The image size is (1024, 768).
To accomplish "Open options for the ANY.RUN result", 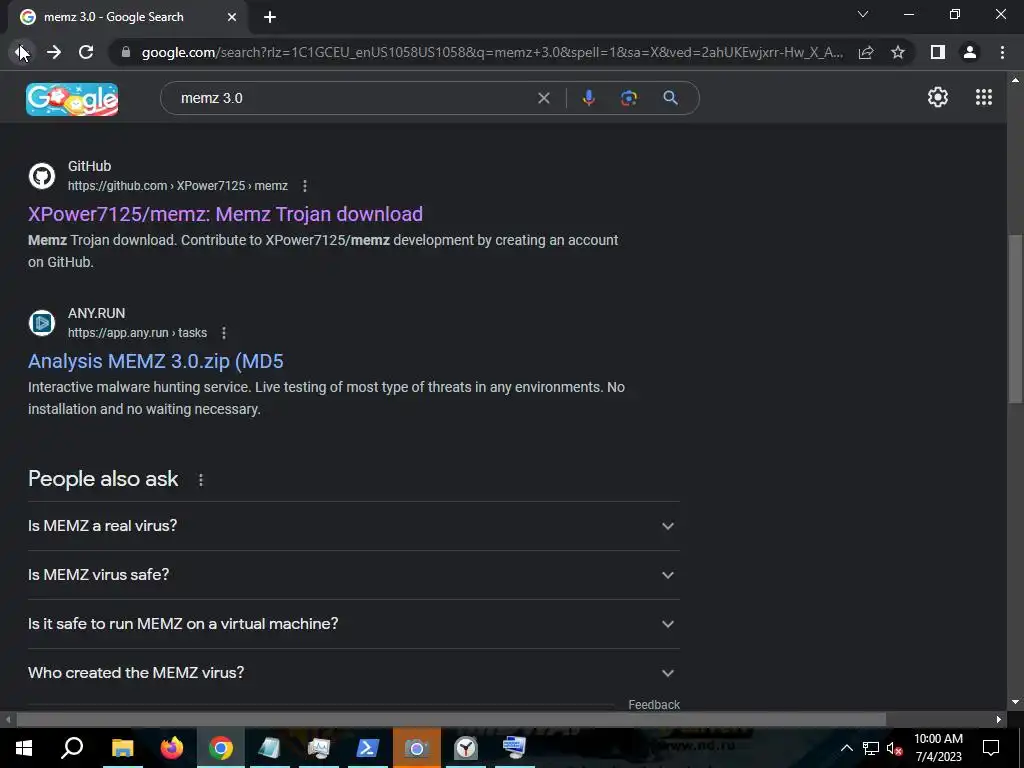I will [224, 333].
